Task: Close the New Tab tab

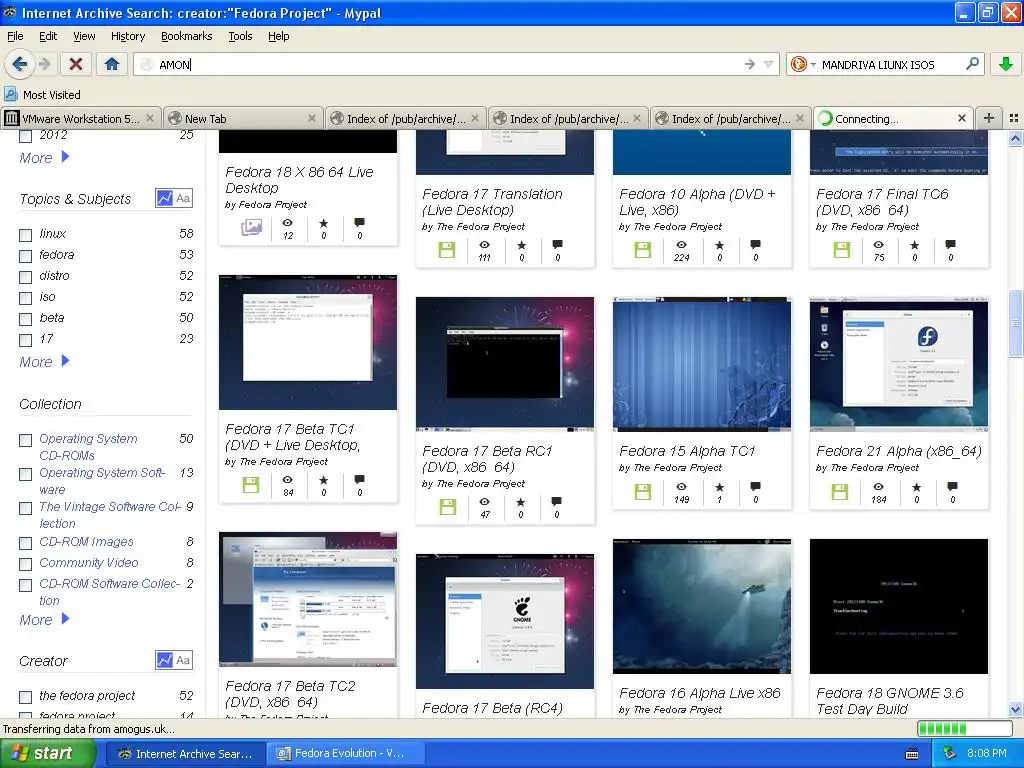Action: point(312,118)
